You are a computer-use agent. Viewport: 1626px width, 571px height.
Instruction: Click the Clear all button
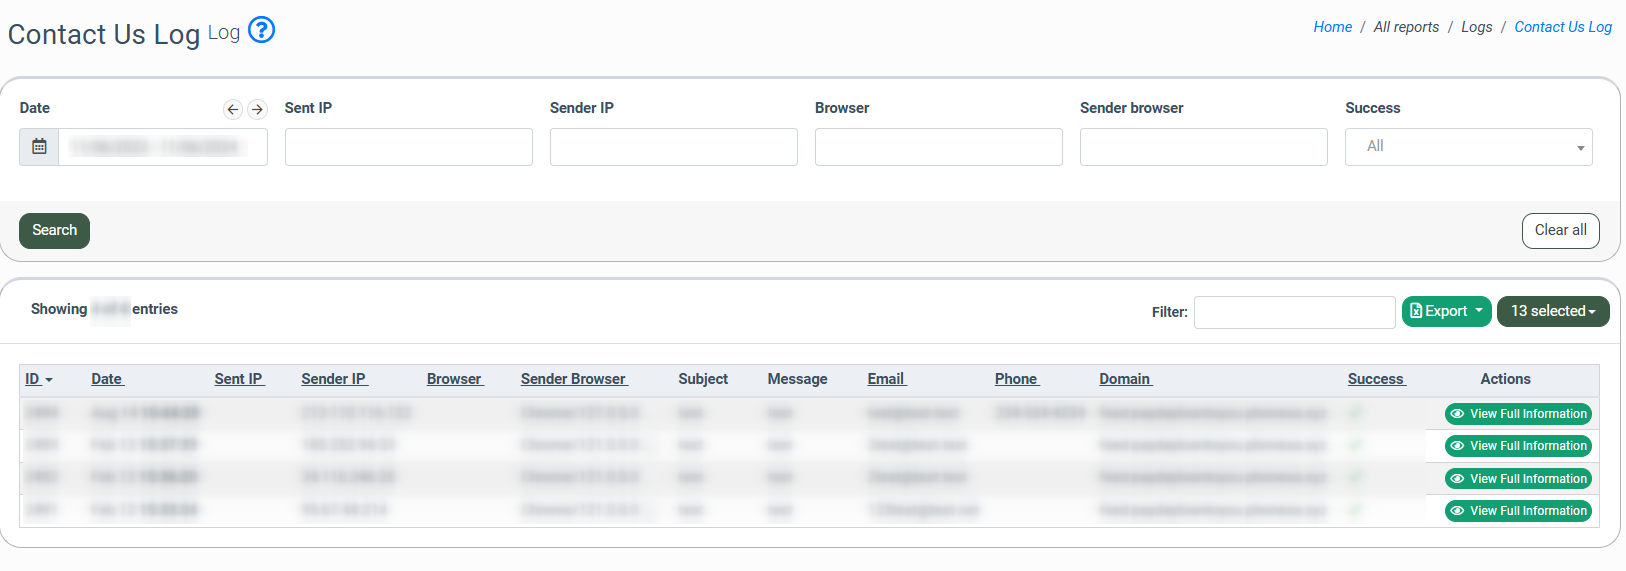coord(1560,230)
